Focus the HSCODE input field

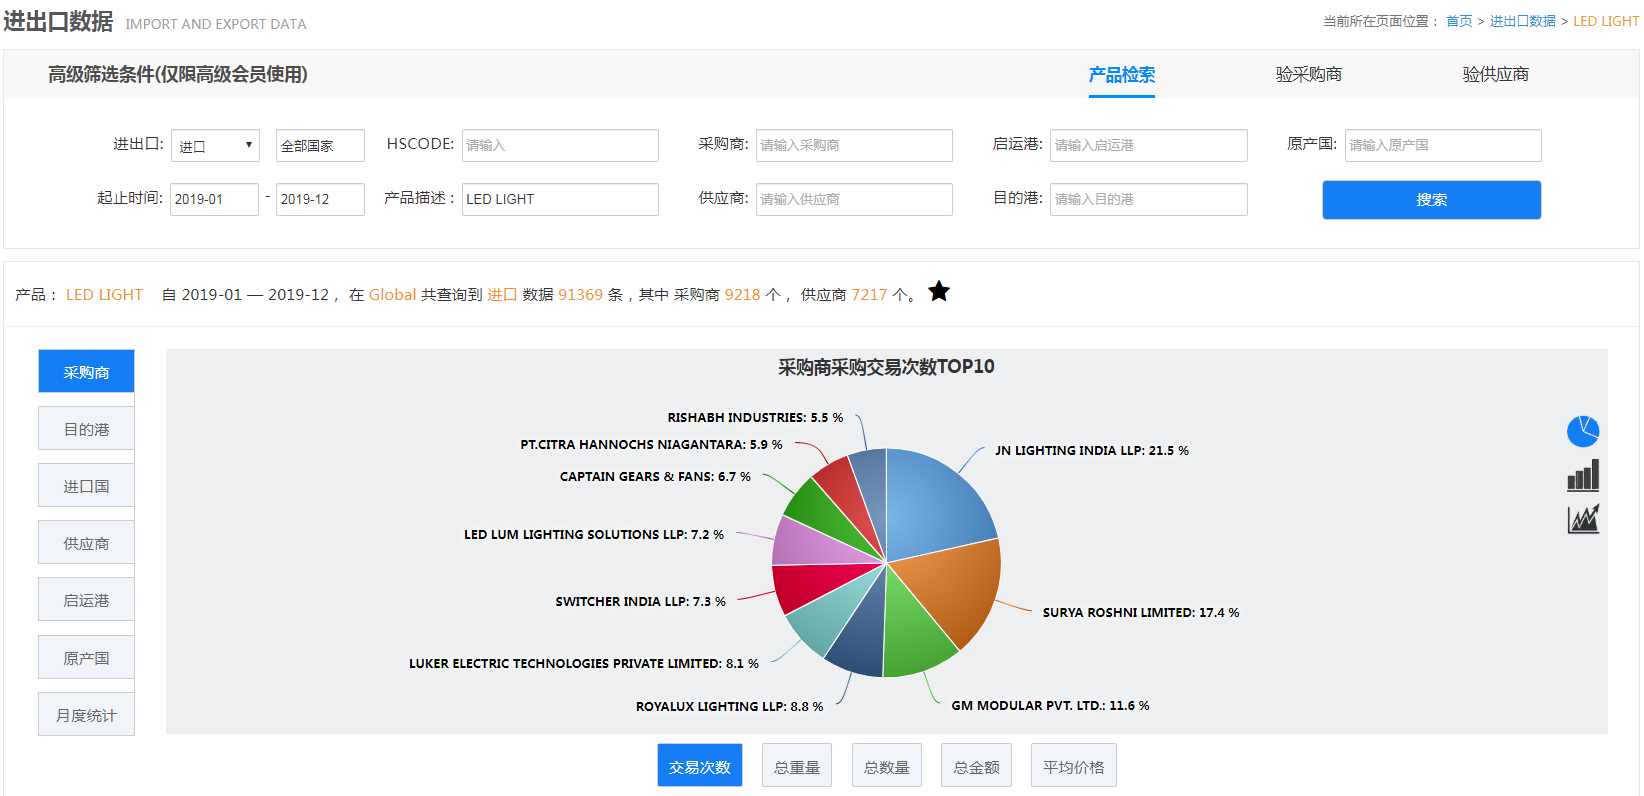(560, 146)
